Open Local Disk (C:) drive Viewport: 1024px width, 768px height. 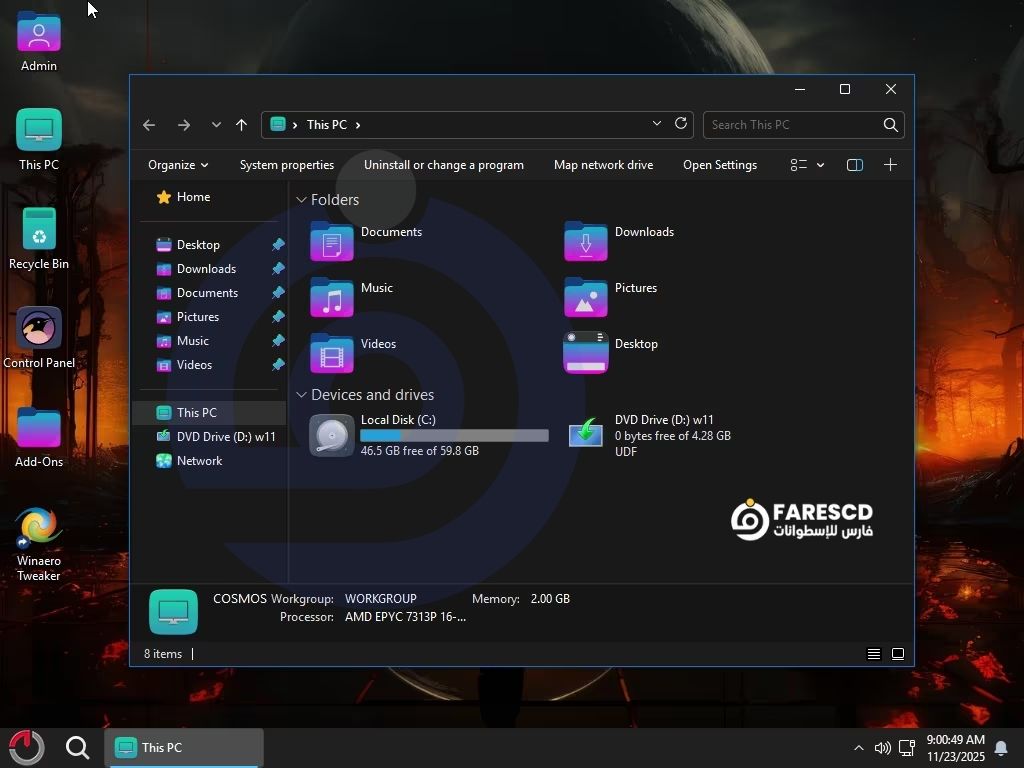tap(331, 435)
